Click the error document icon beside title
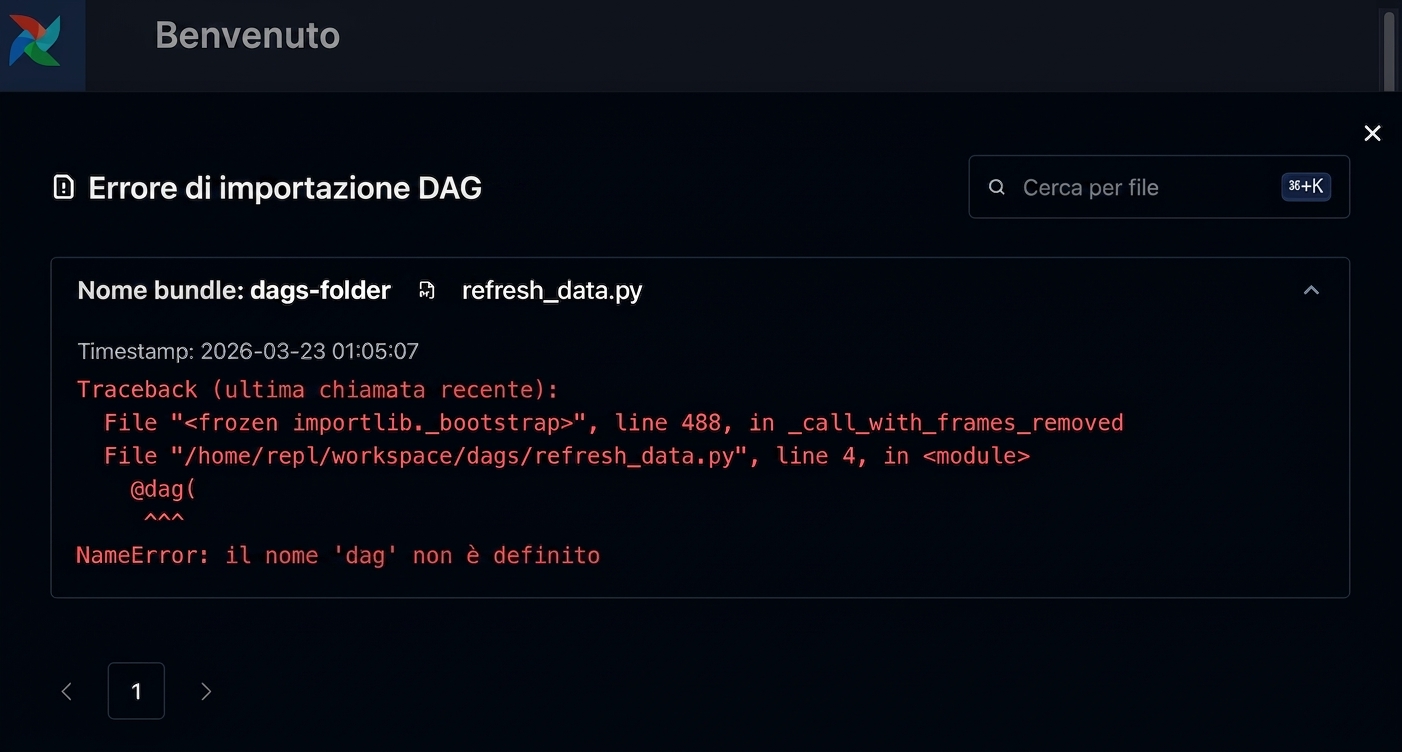 point(64,187)
